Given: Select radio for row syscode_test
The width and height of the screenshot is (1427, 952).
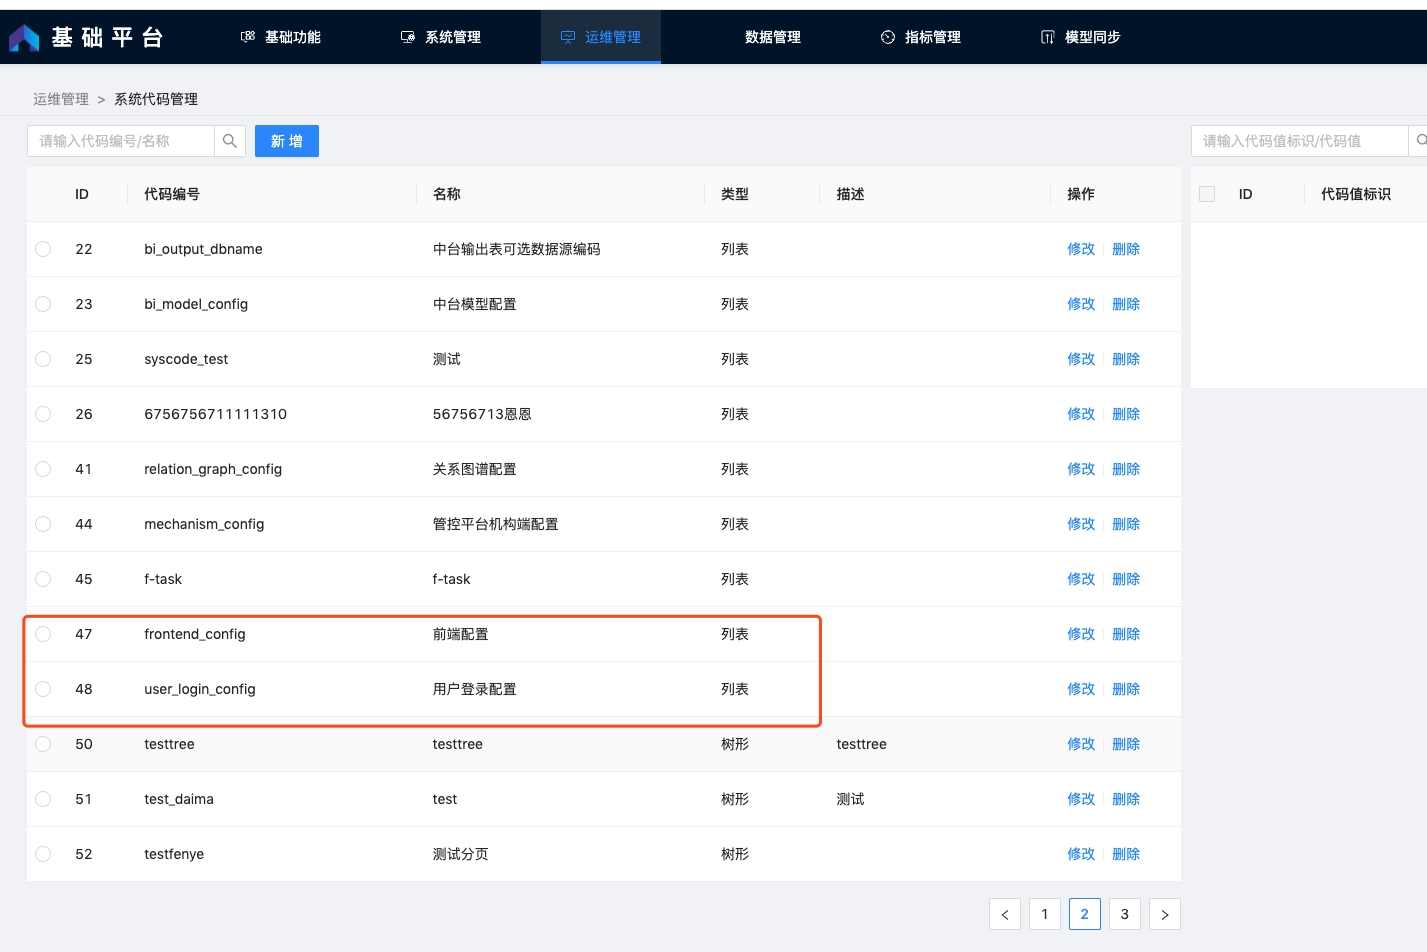Looking at the screenshot, I should [x=43, y=359].
